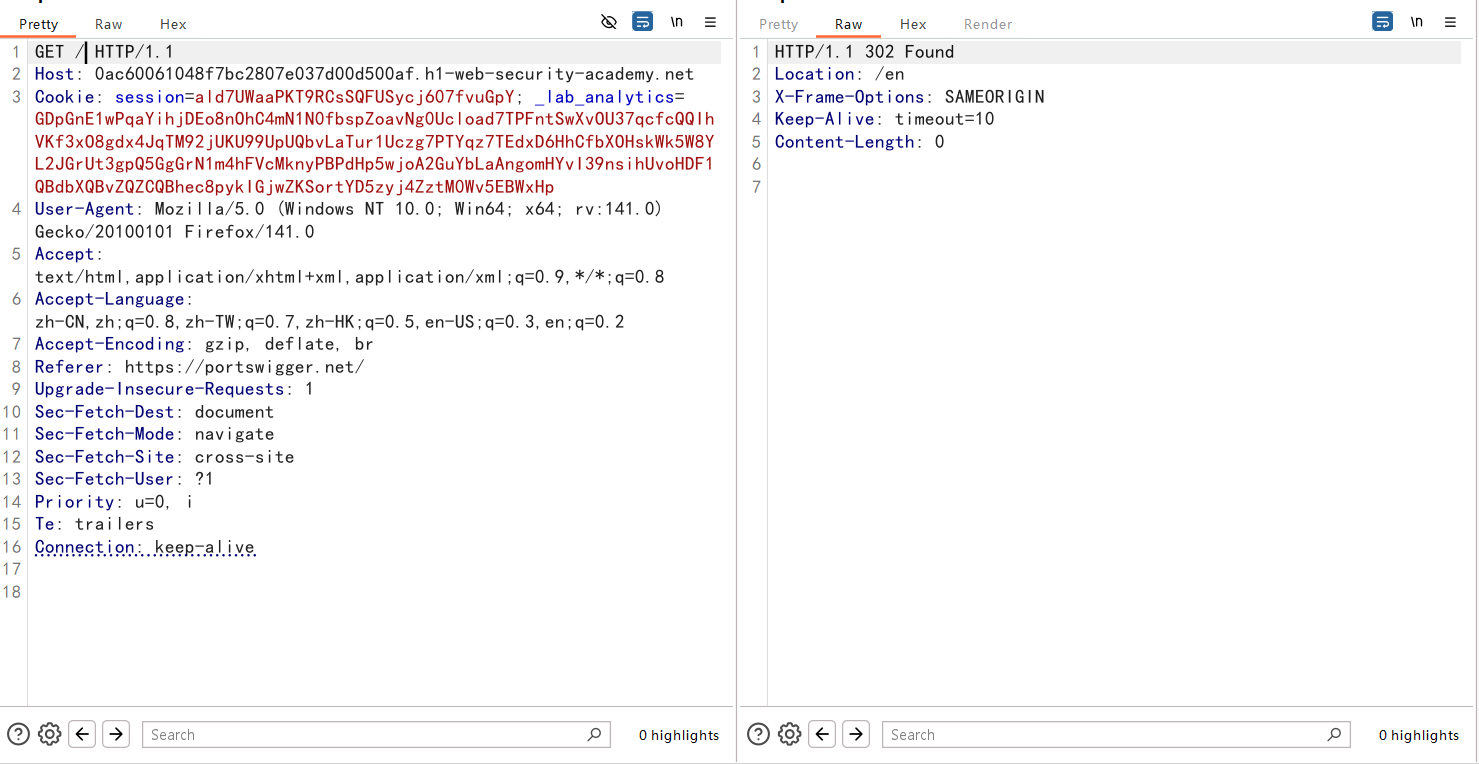Open the response Render tab
Image resolution: width=1479 pixels, height=764 pixels.
pos(987,24)
